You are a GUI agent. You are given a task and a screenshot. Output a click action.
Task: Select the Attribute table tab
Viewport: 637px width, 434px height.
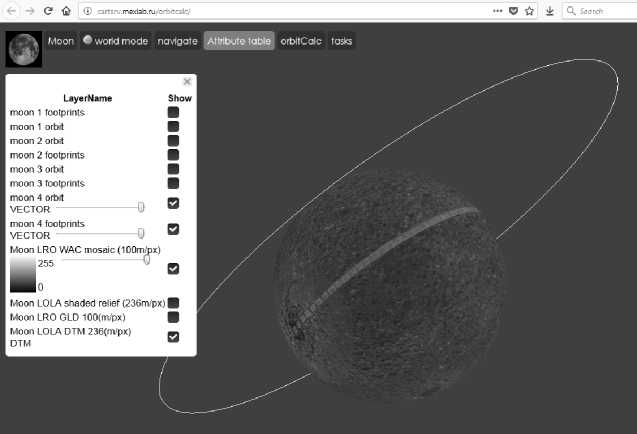click(x=239, y=41)
